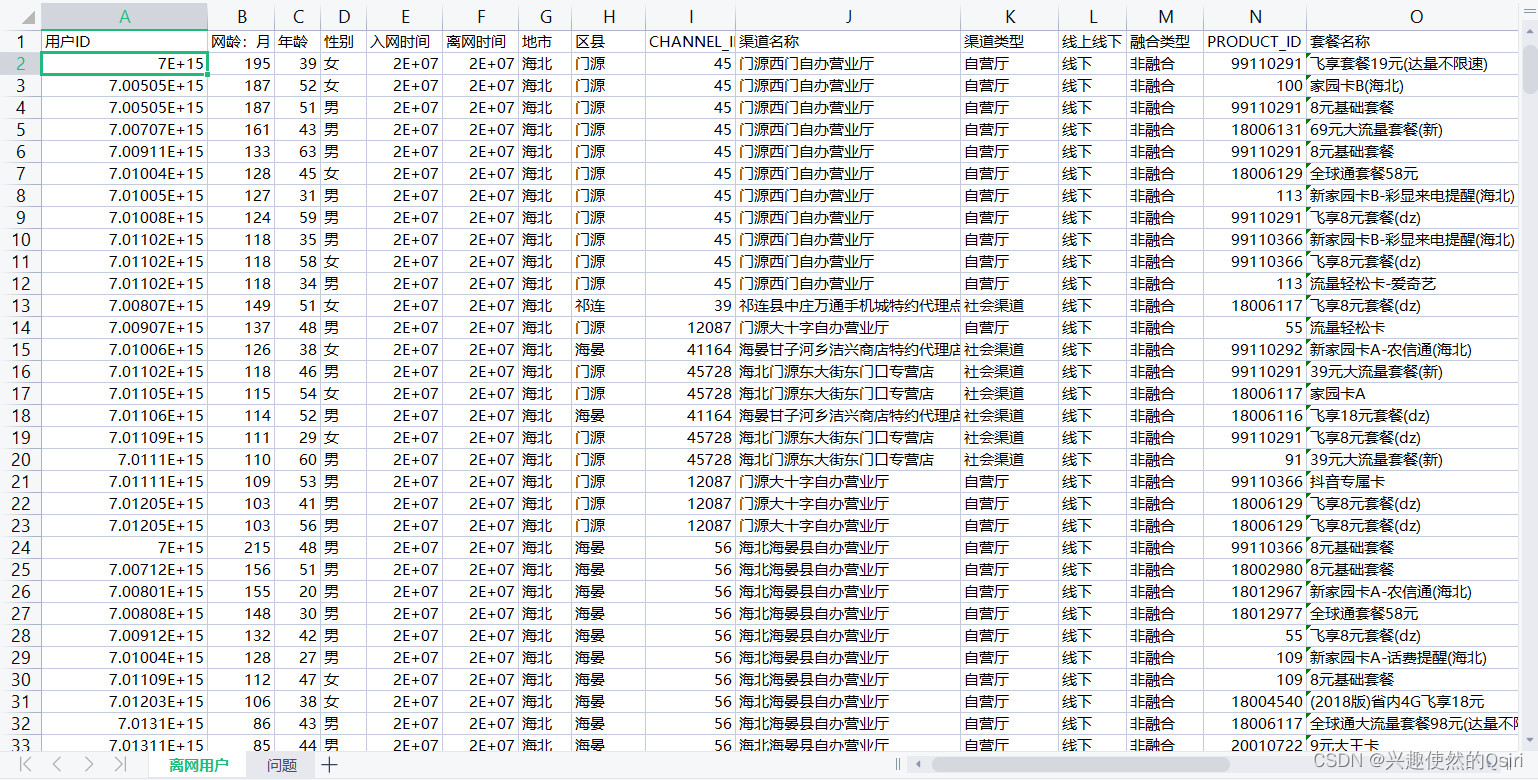This screenshot has height=780, width=1538.
Task: Select column N header
Action: coord(1255,17)
